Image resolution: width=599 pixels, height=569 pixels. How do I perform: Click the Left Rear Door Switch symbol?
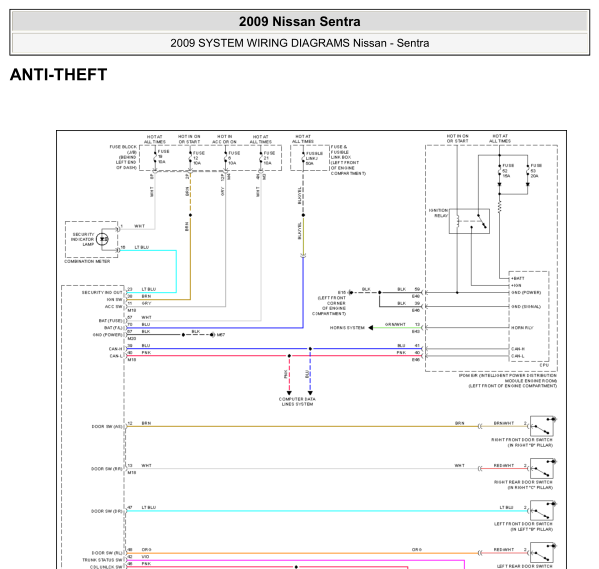(x=542, y=553)
